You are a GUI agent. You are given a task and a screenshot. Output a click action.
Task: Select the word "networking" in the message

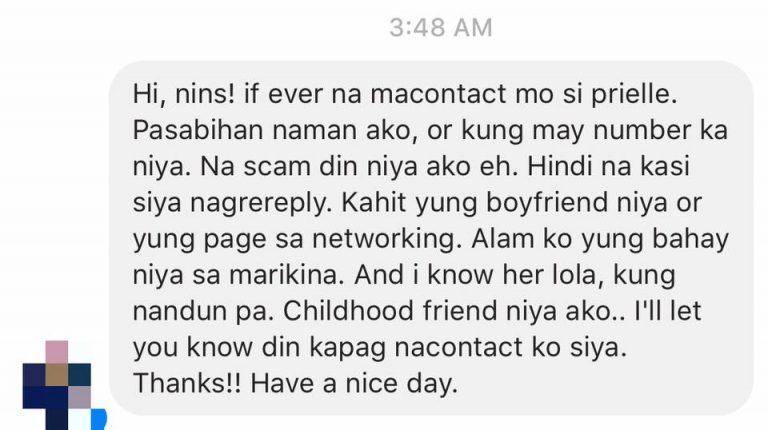(x=383, y=239)
